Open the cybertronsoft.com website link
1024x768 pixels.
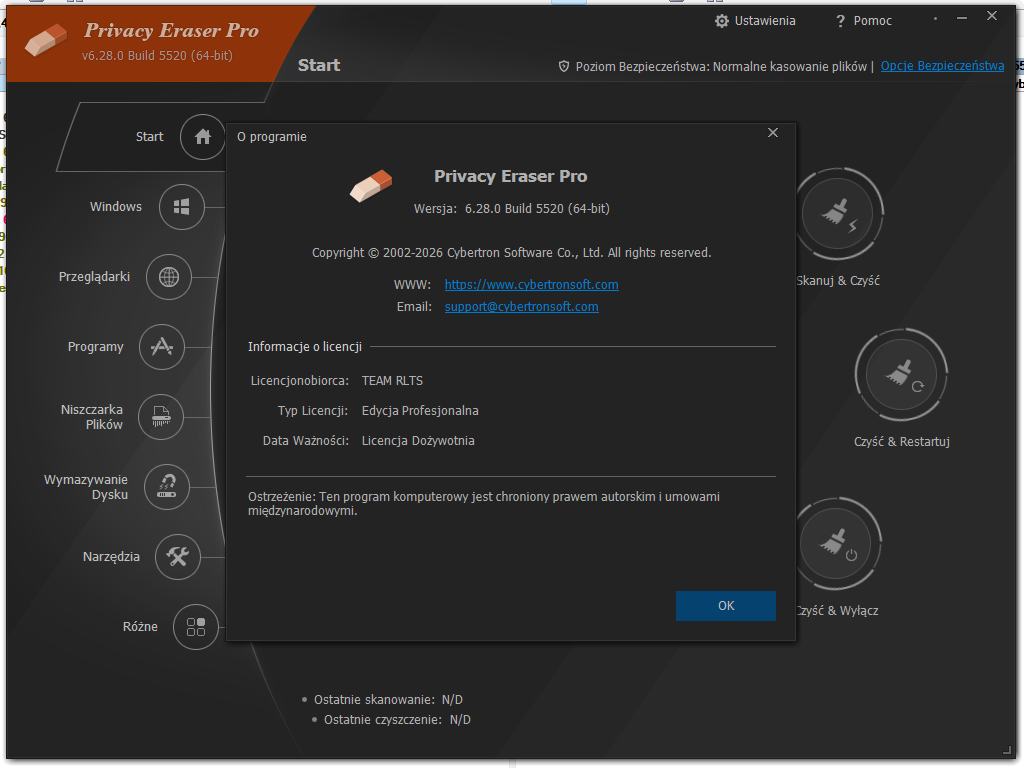[x=532, y=285]
